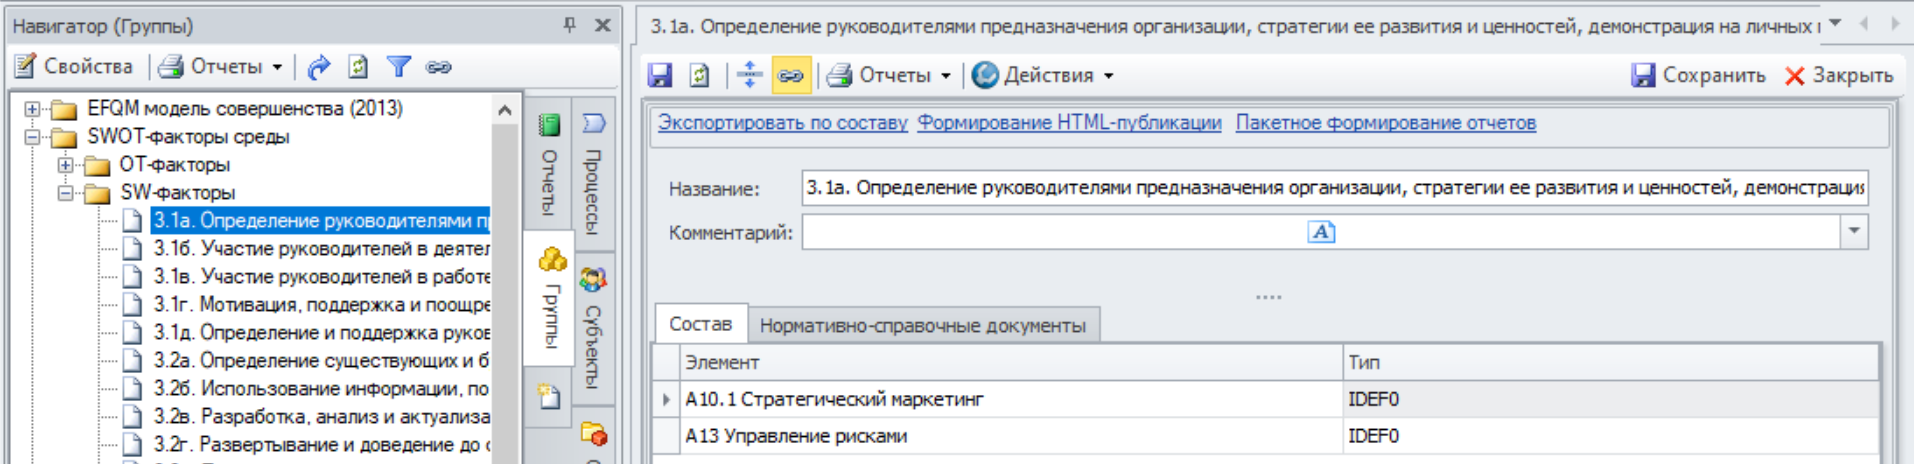
Task: Click the refresh icon in Navigator toolbar
Action: [x=358, y=67]
